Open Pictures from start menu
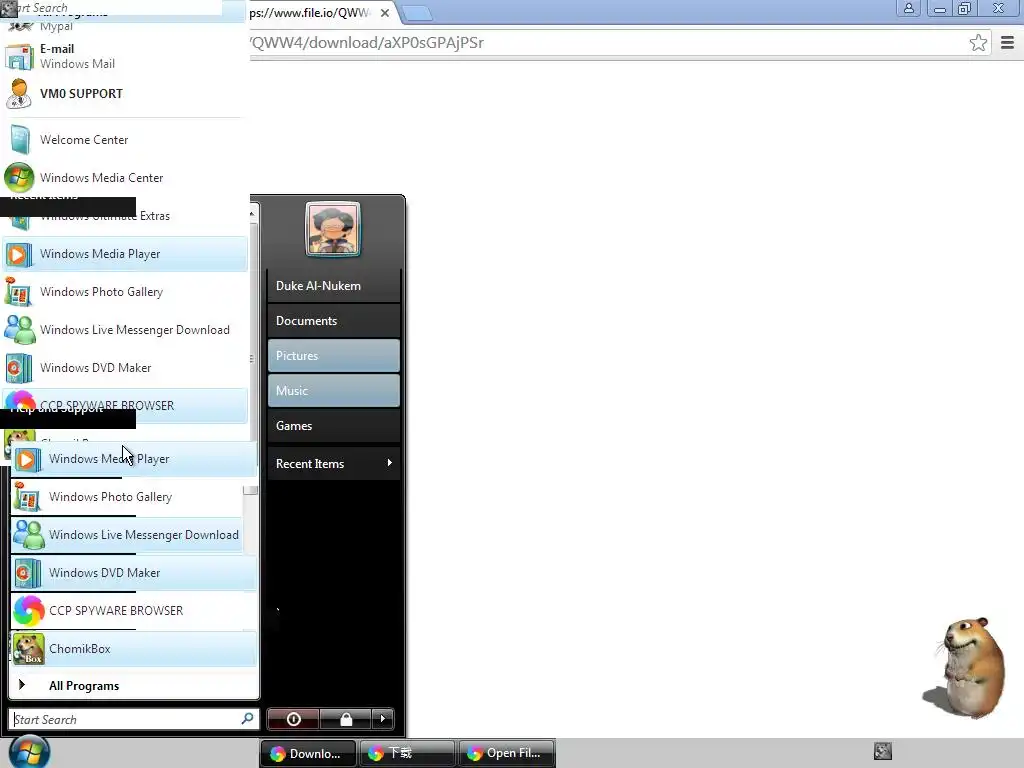This screenshot has width=1024, height=768. click(x=334, y=356)
